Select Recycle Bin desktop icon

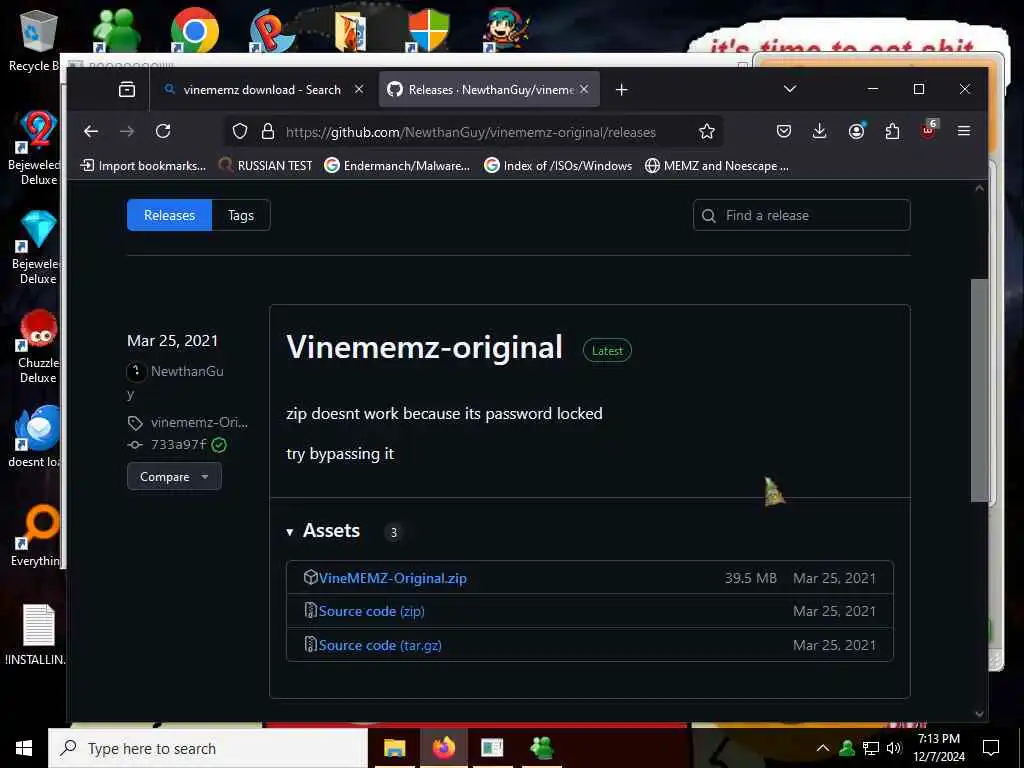click(x=37, y=40)
